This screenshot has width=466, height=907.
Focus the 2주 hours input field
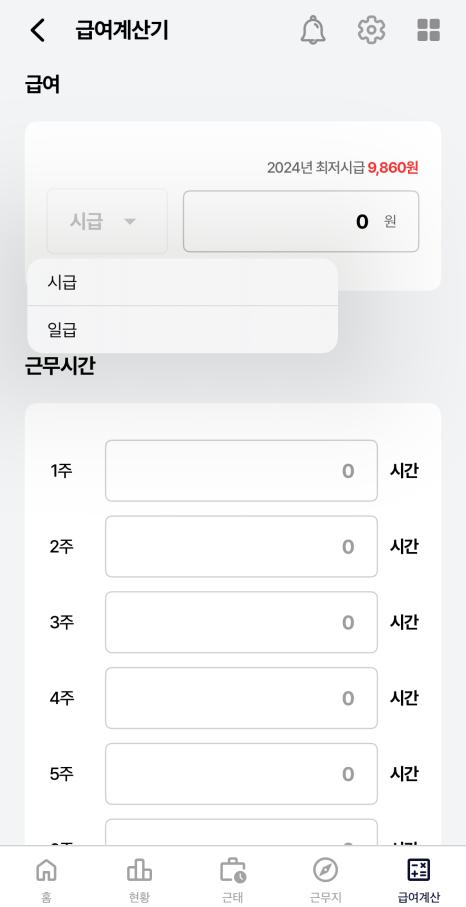tap(241, 547)
